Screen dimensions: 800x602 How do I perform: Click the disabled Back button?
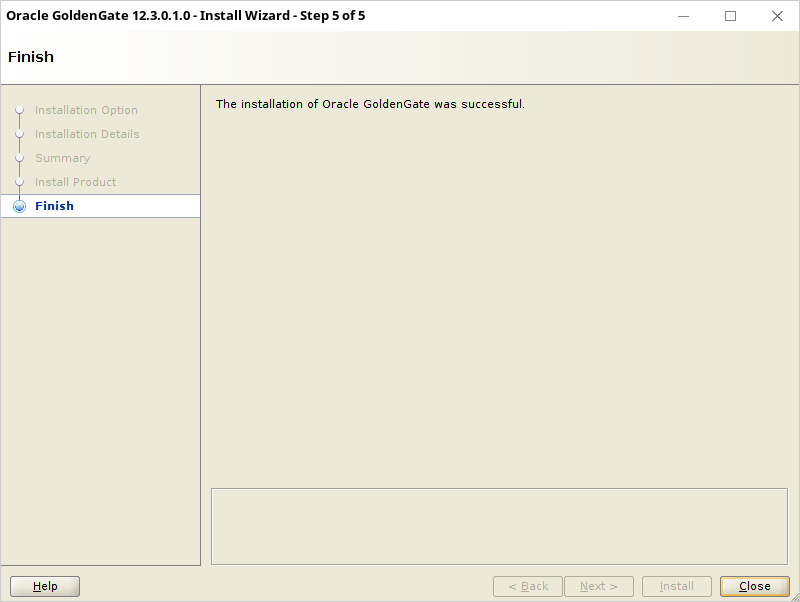click(x=528, y=586)
